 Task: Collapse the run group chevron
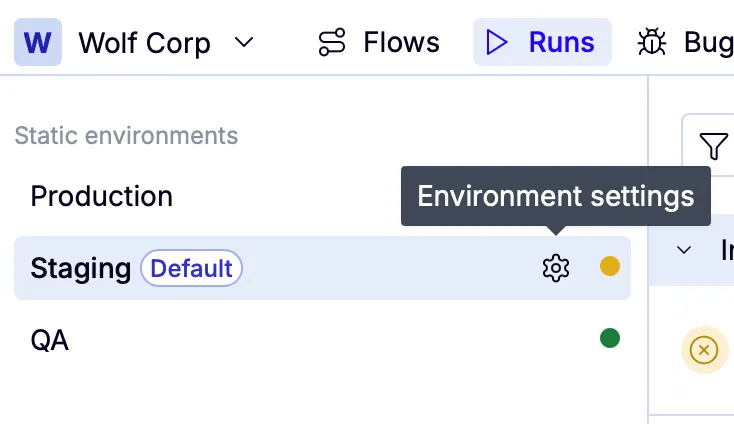point(685,250)
